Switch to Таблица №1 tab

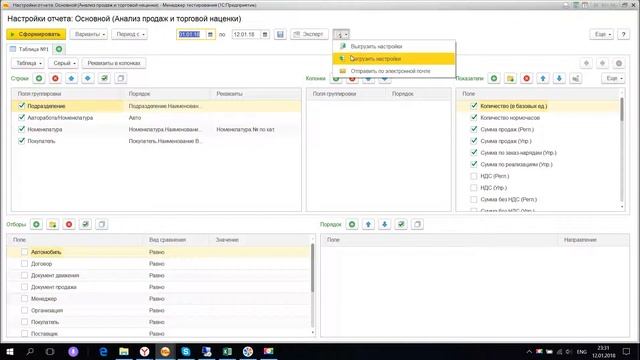[29, 49]
